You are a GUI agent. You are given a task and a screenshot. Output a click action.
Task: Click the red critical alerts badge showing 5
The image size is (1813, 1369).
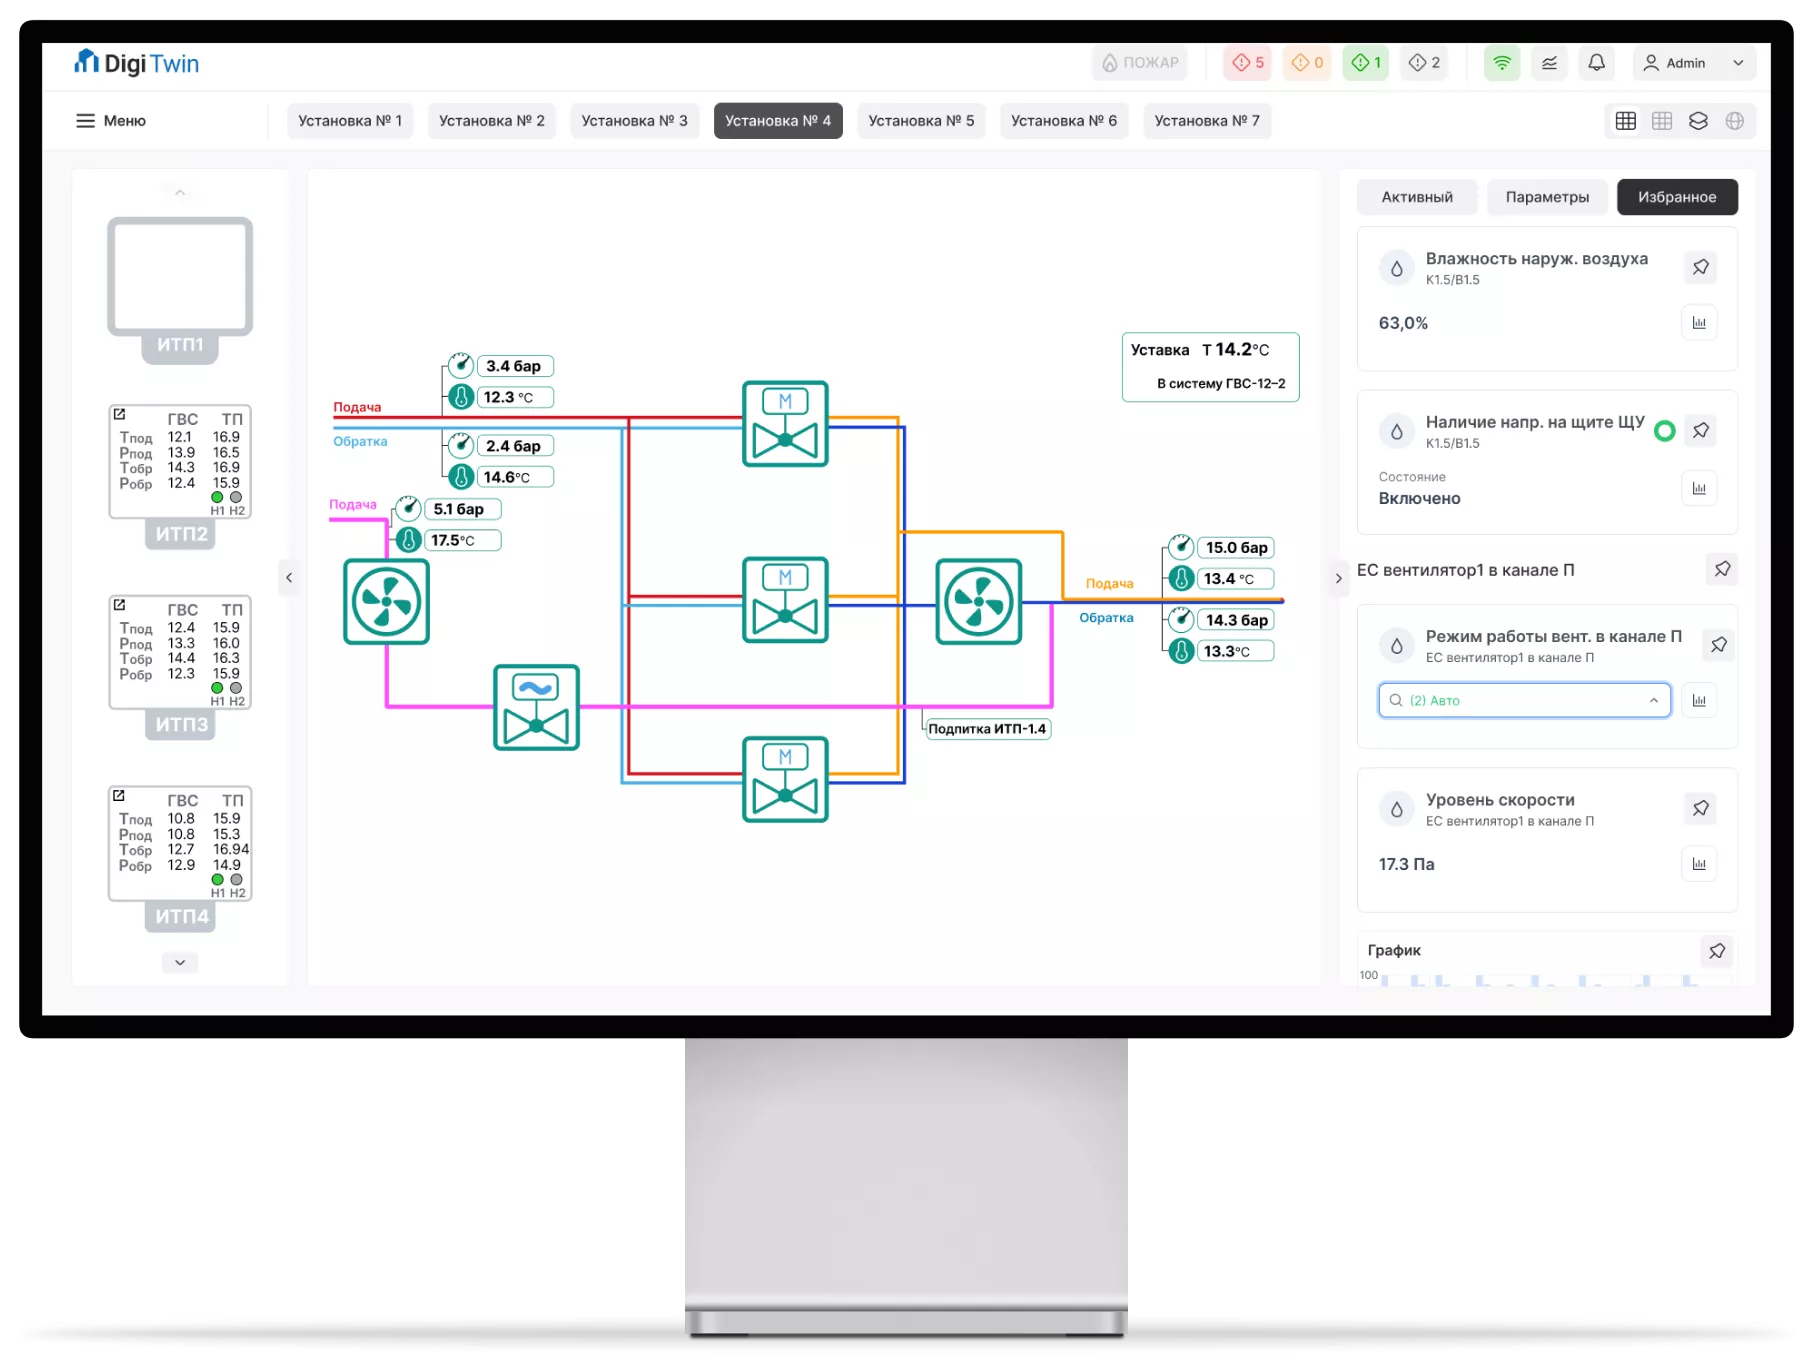click(1247, 63)
